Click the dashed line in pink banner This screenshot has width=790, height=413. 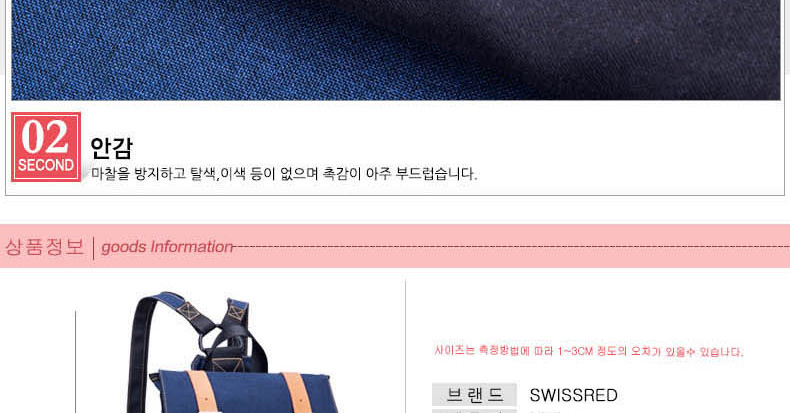tap(511, 247)
